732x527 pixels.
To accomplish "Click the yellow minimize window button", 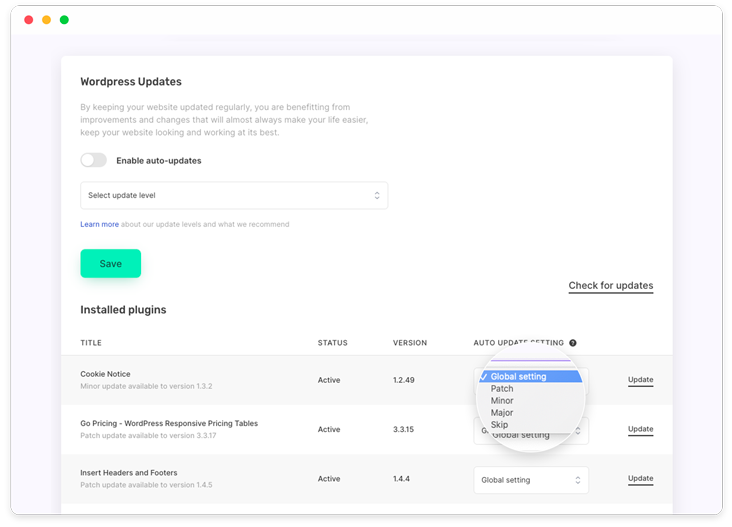I will coord(47,20).
